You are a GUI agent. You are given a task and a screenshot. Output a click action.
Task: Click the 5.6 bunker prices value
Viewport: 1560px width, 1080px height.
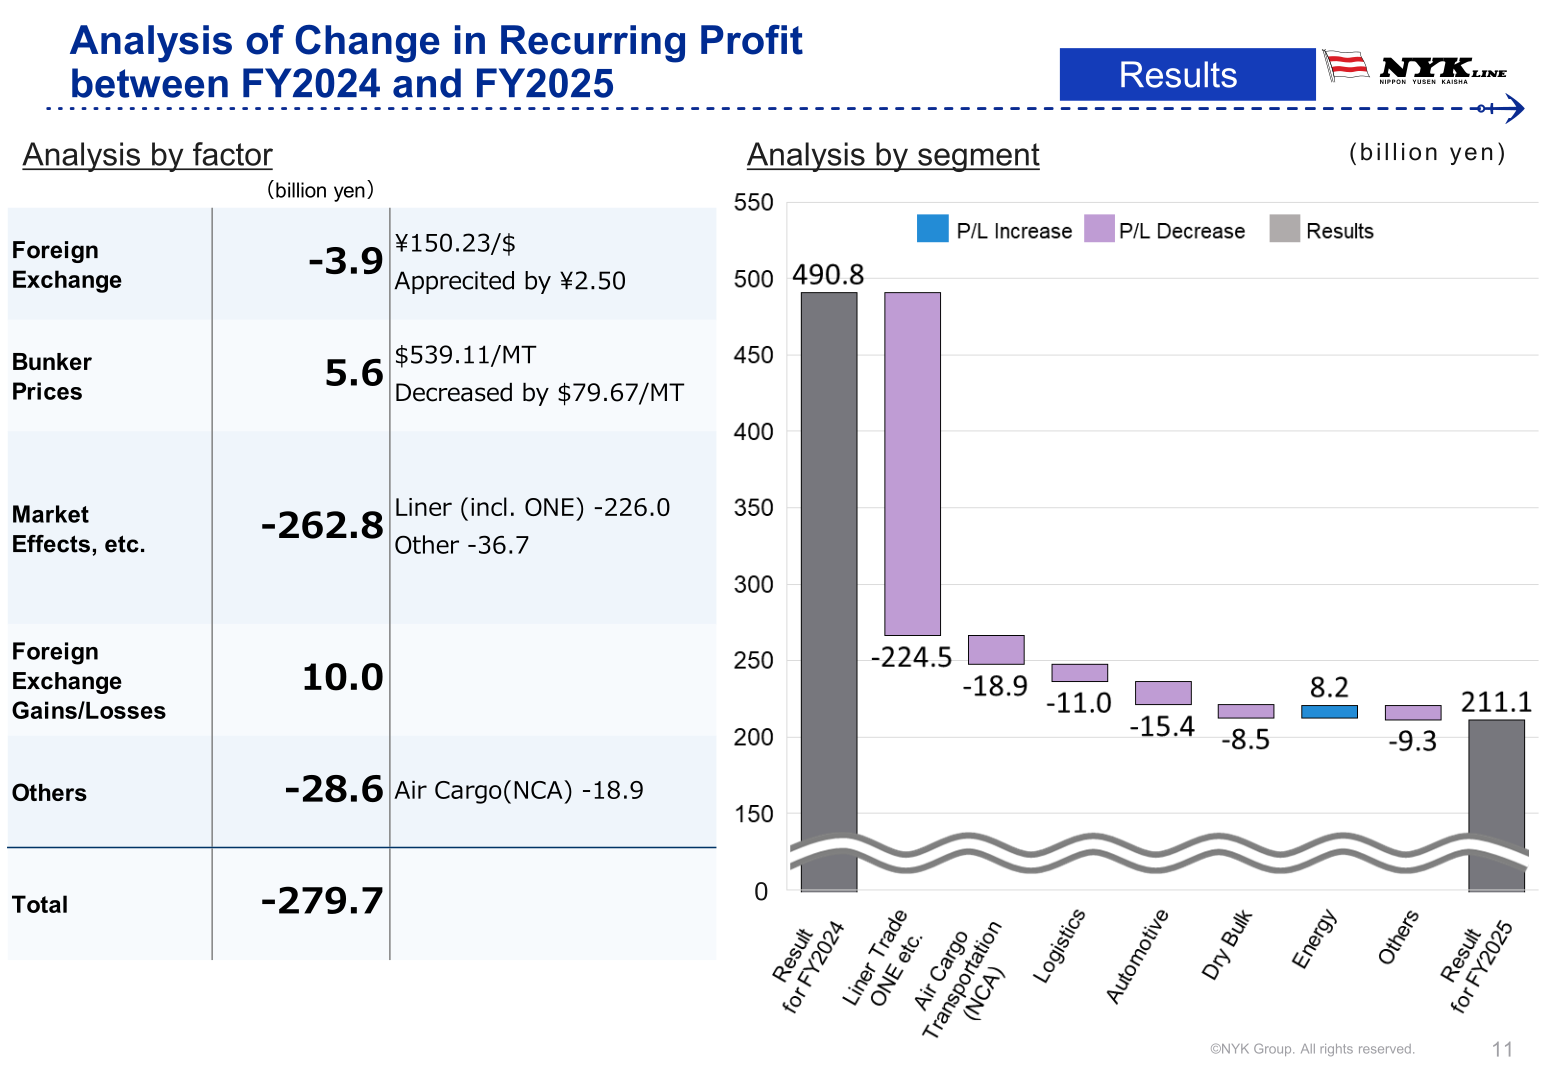[354, 373]
